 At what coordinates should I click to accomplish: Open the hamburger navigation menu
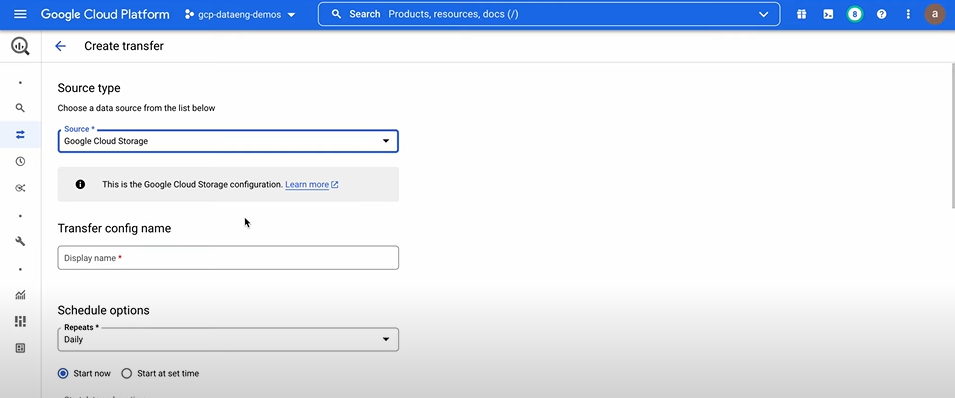coord(20,14)
